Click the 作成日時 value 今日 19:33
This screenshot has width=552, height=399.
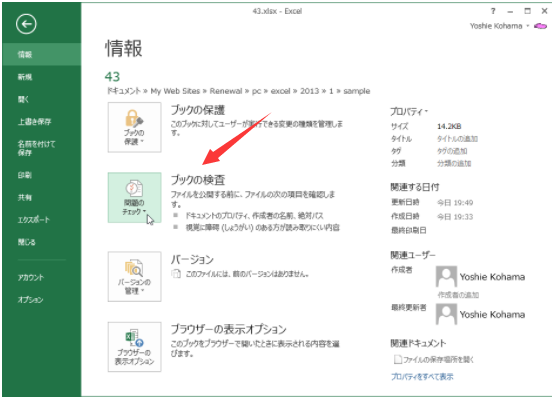point(455,217)
